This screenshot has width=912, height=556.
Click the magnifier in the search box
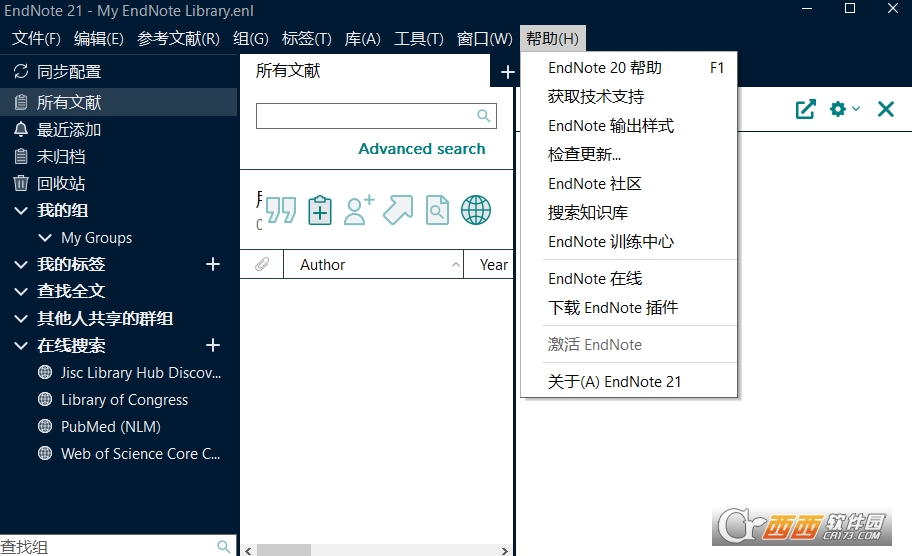[483, 116]
